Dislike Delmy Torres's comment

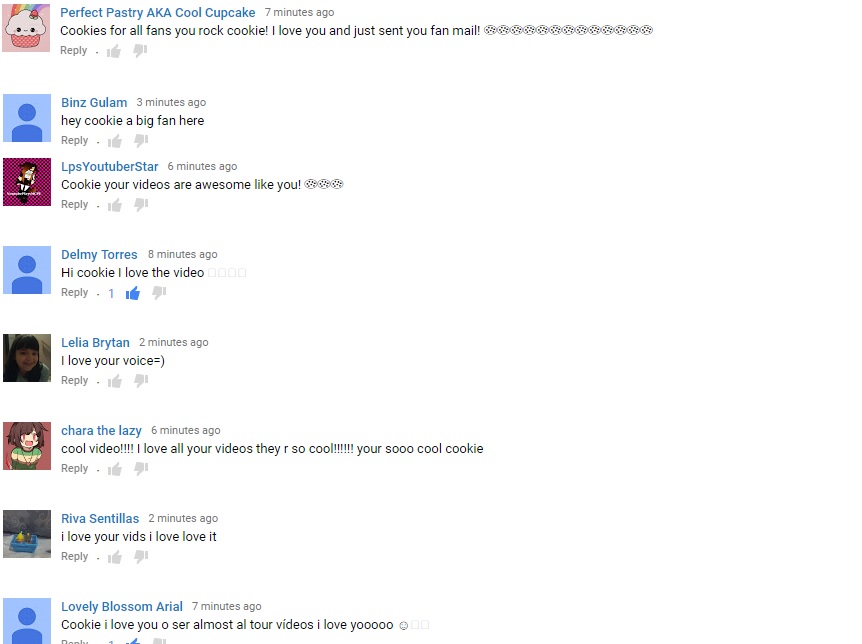(159, 293)
